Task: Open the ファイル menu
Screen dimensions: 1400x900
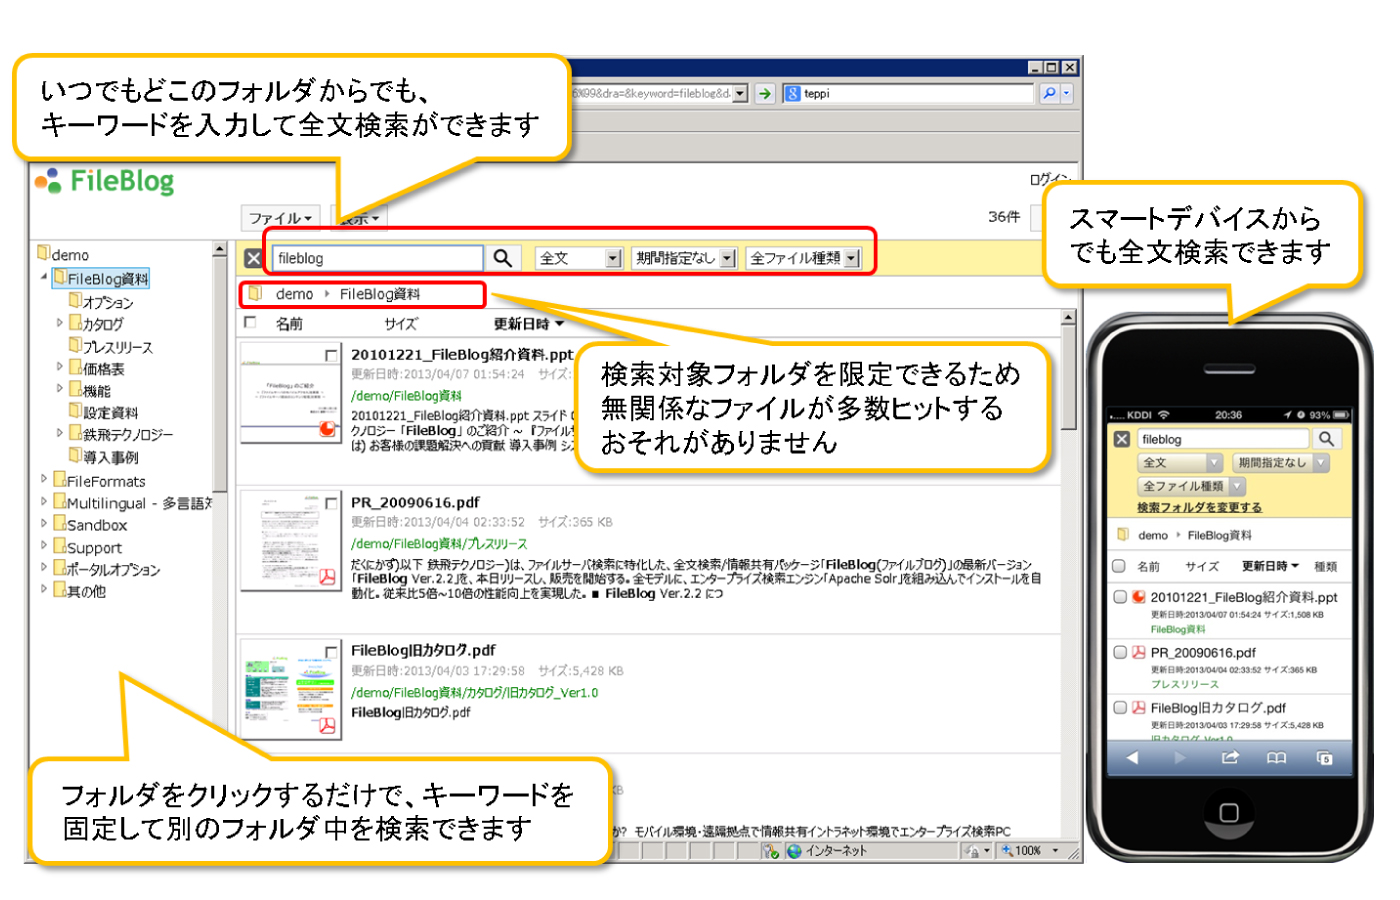Action: [280, 218]
